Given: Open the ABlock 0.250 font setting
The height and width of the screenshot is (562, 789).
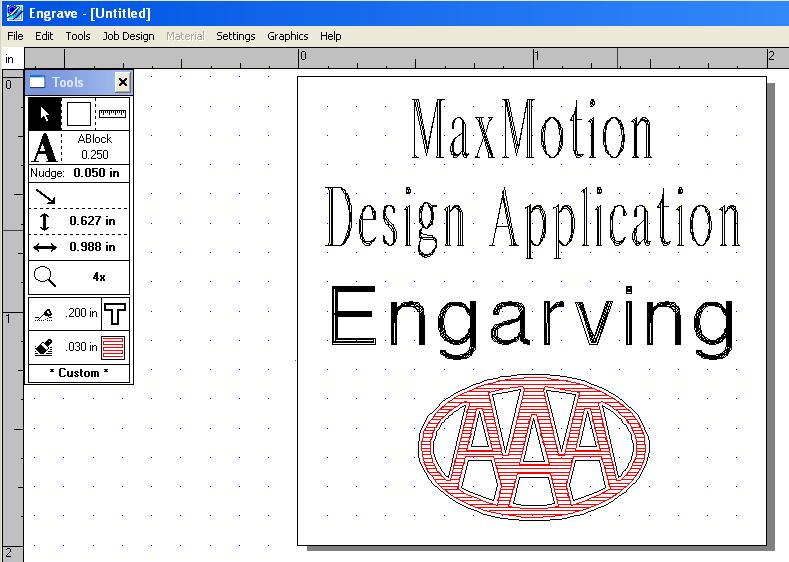Looking at the screenshot, I should (95, 147).
